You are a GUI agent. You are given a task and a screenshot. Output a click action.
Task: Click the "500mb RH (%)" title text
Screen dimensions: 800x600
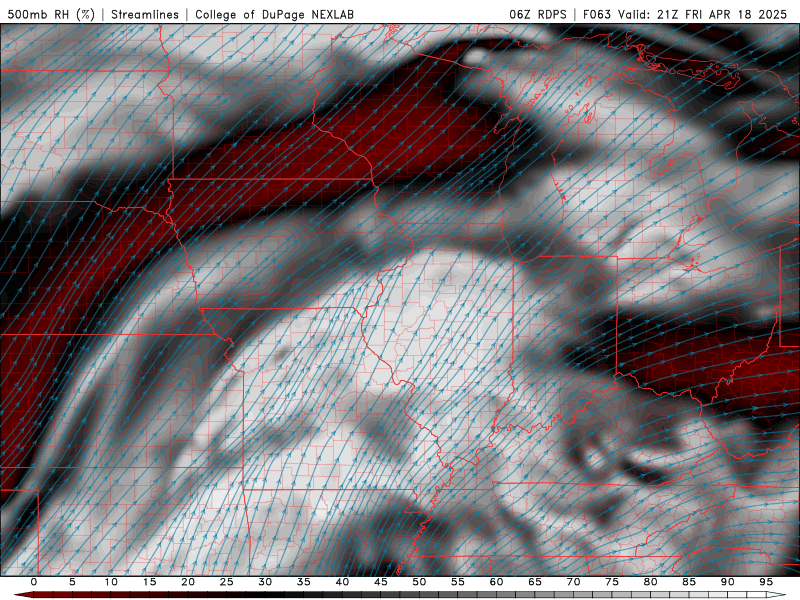coord(51,14)
